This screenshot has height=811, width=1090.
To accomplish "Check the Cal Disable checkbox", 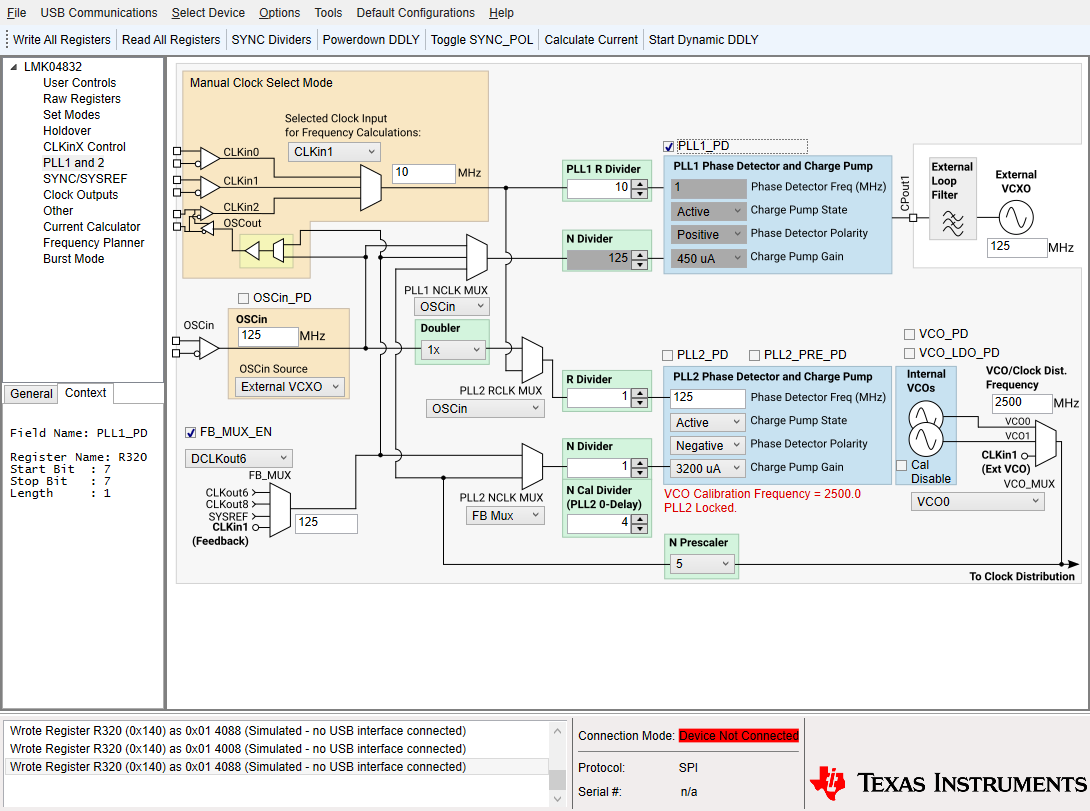I will 902,465.
